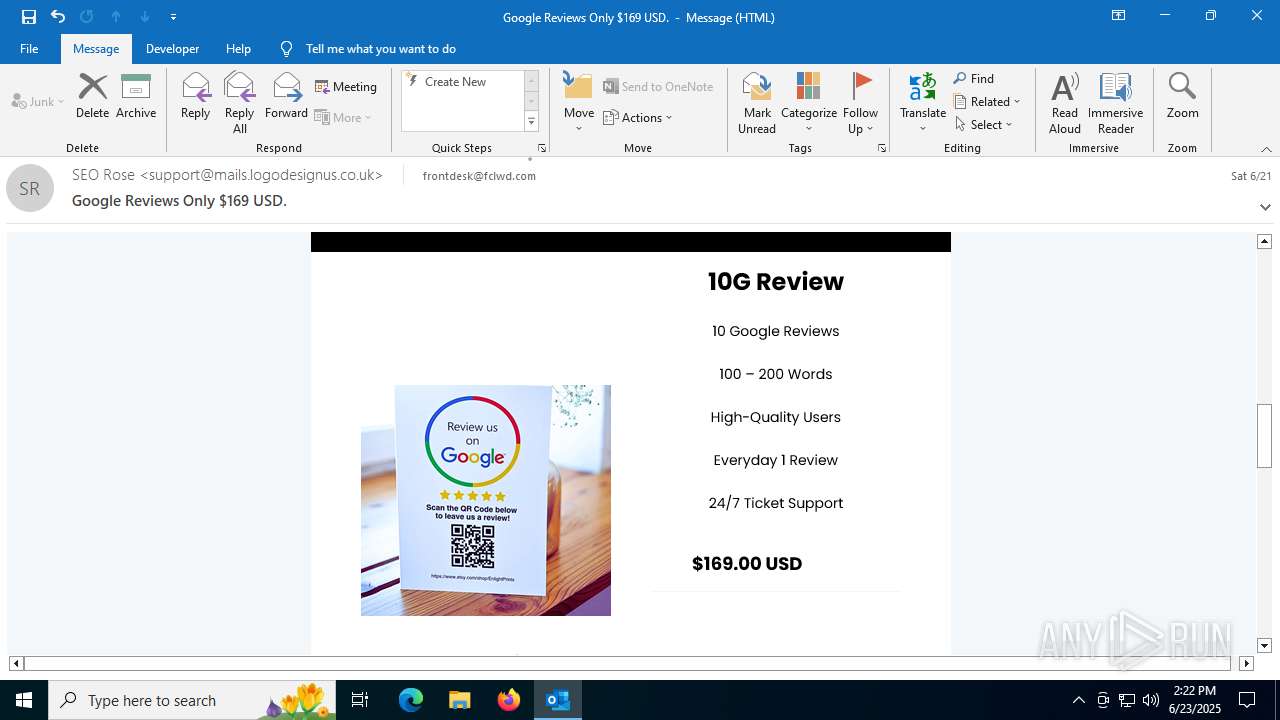Image resolution: width=1280 pixels, height=720 pixels.
Task: Click horizontal scrollbar left arrow
Action: point(15,663)
